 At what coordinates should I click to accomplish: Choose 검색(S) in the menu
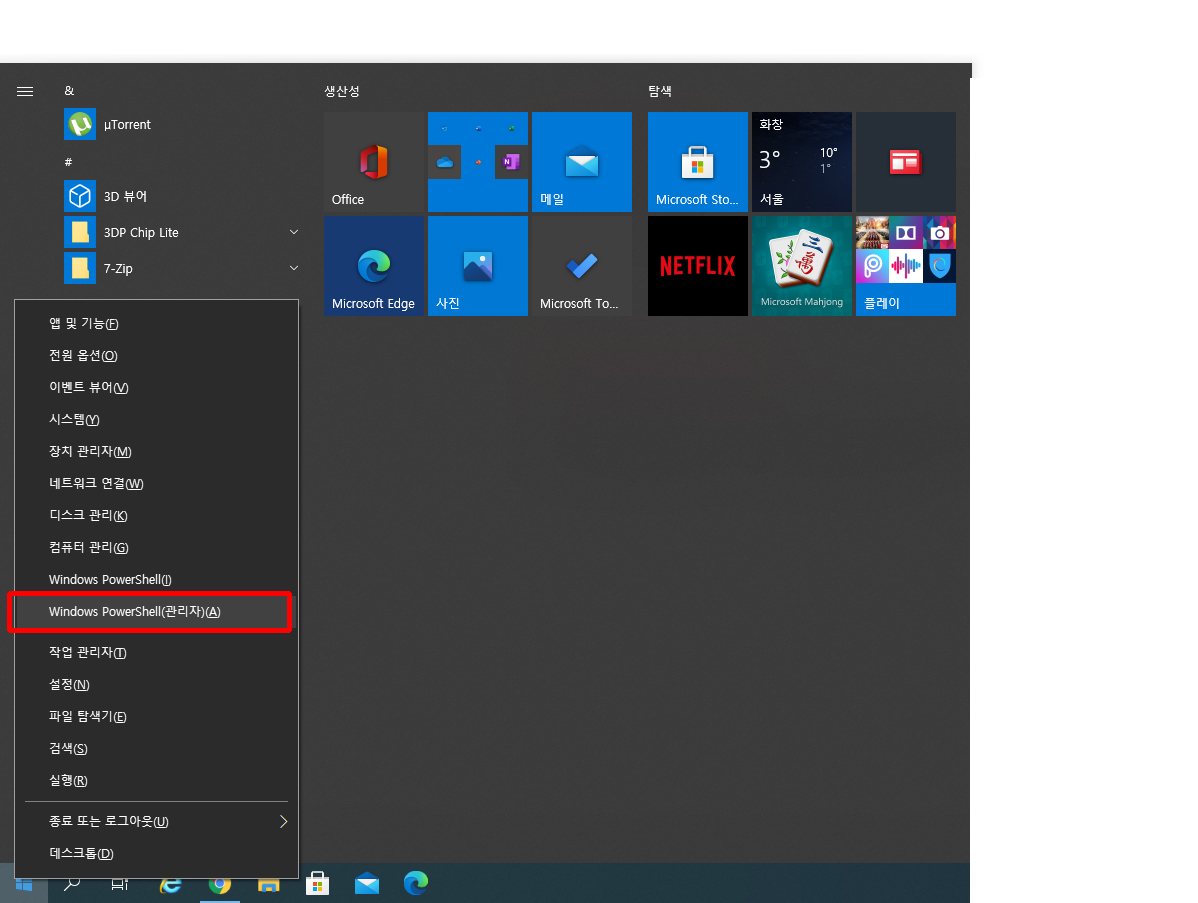tap(157, 749)
